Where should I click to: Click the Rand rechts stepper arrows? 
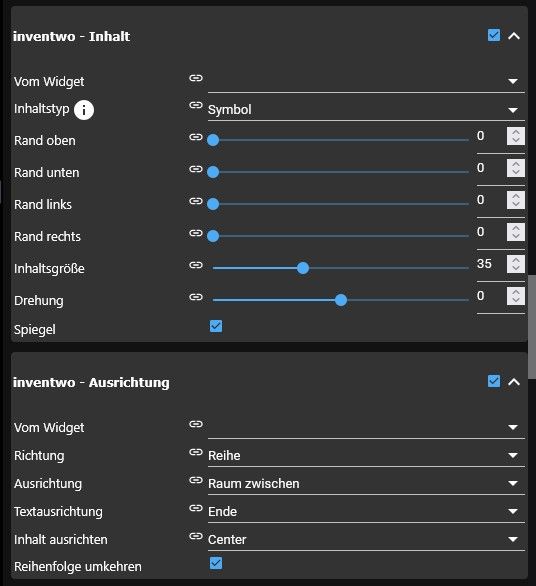click(516, 232)
